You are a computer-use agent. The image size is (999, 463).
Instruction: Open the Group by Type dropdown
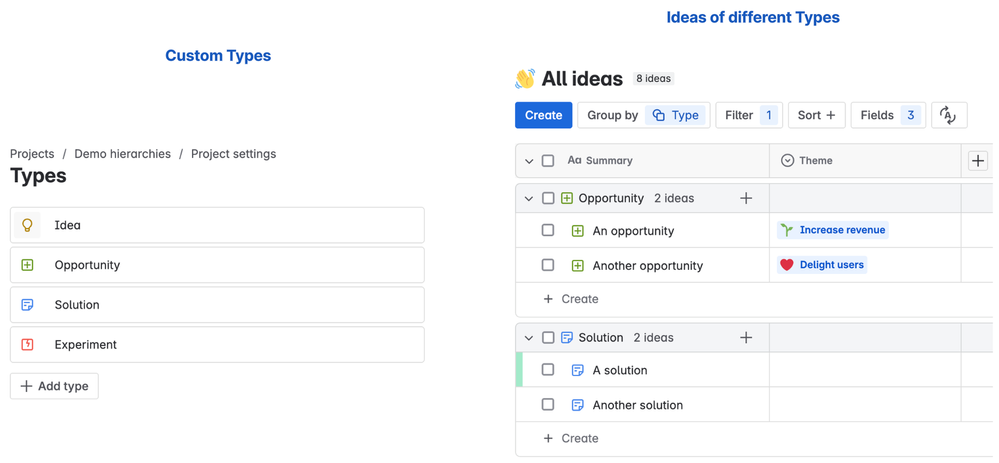point(643,115)
